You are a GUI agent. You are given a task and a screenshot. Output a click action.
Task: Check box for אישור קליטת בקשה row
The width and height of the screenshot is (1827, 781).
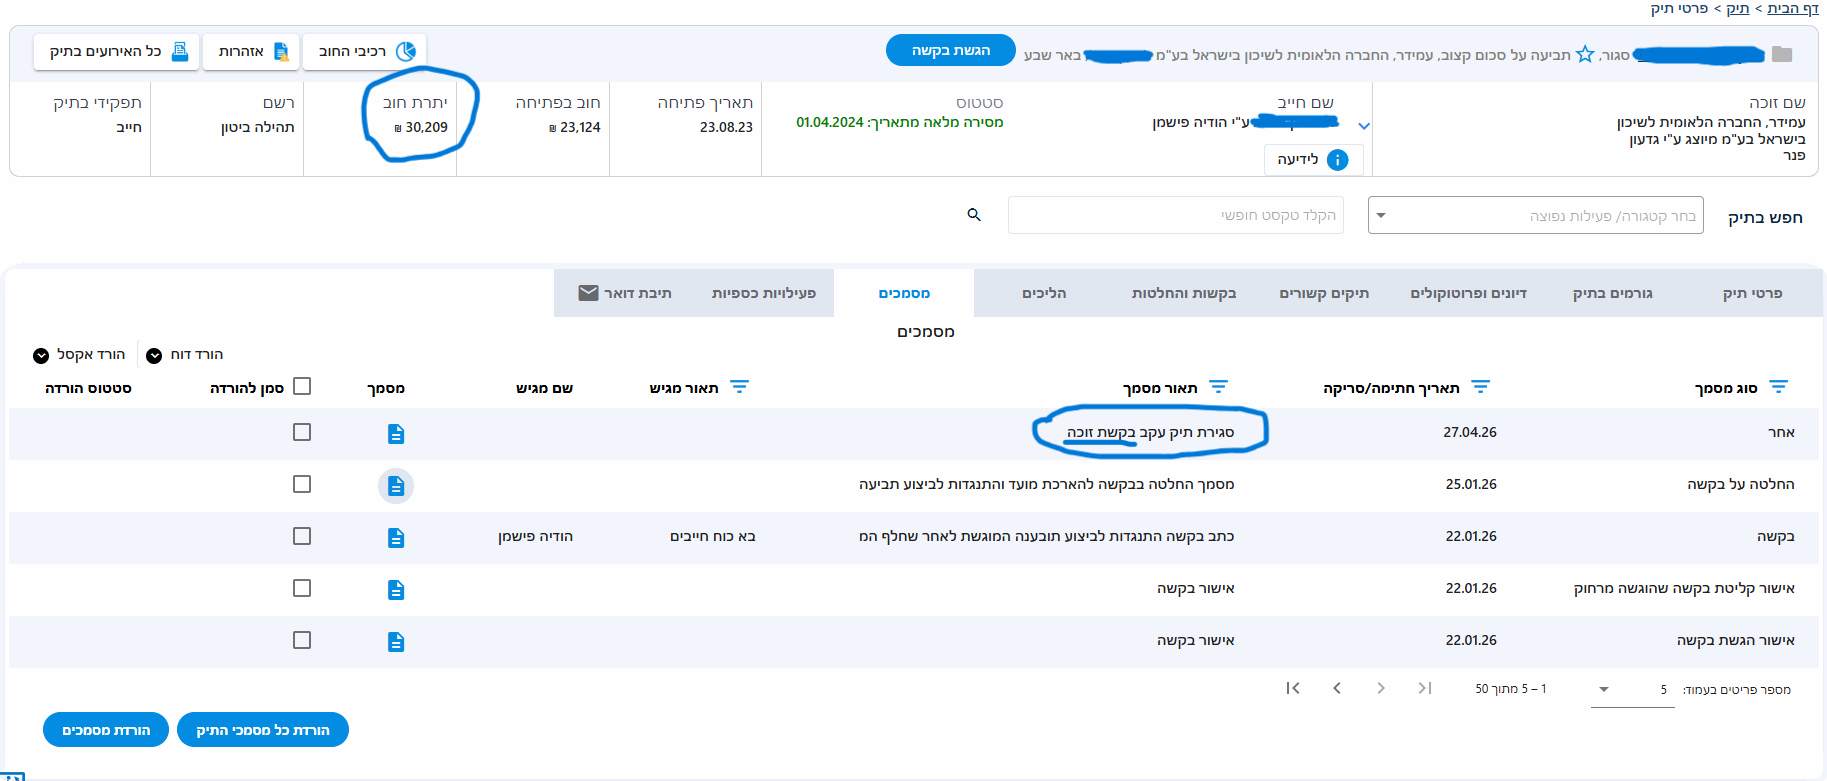click(x=302, y=588)
